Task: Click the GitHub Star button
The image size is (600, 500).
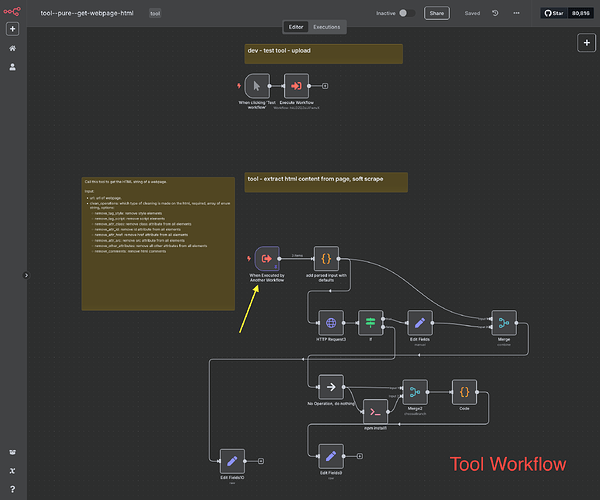Action: click(x=554, y=13)
